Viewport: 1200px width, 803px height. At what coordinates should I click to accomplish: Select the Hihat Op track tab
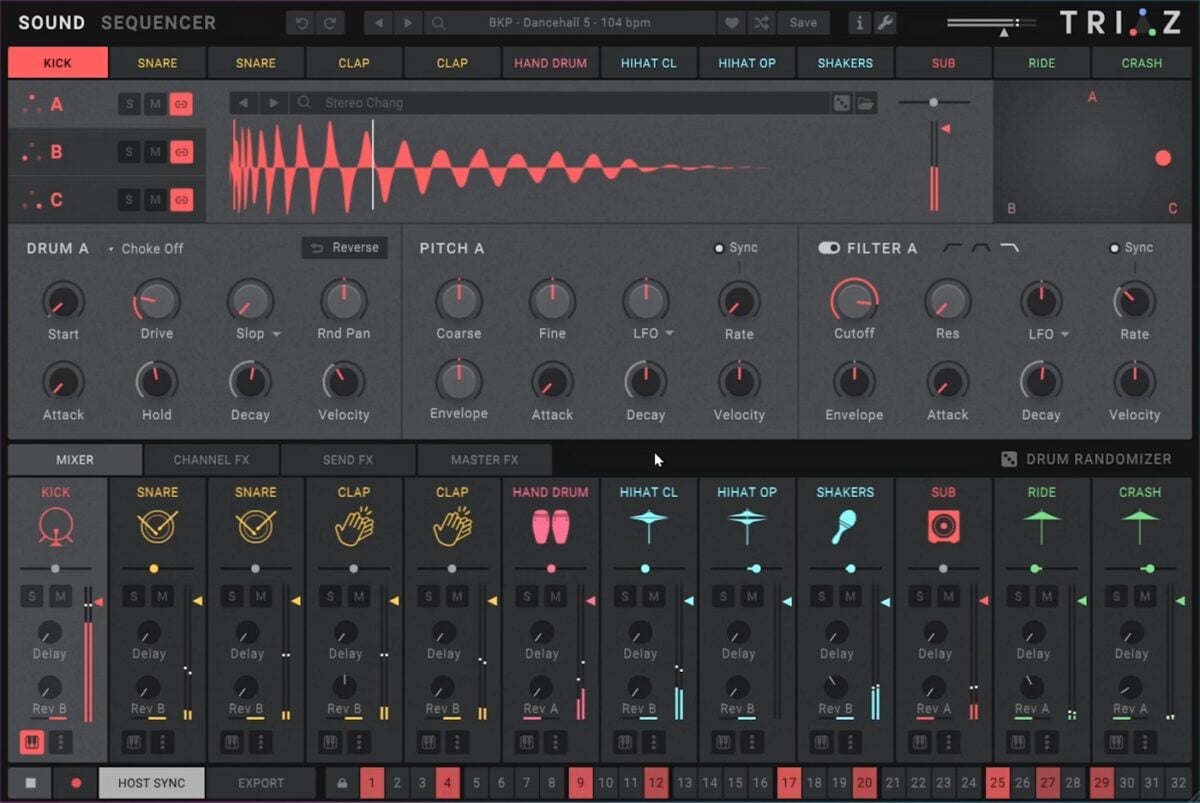(747, 62)
